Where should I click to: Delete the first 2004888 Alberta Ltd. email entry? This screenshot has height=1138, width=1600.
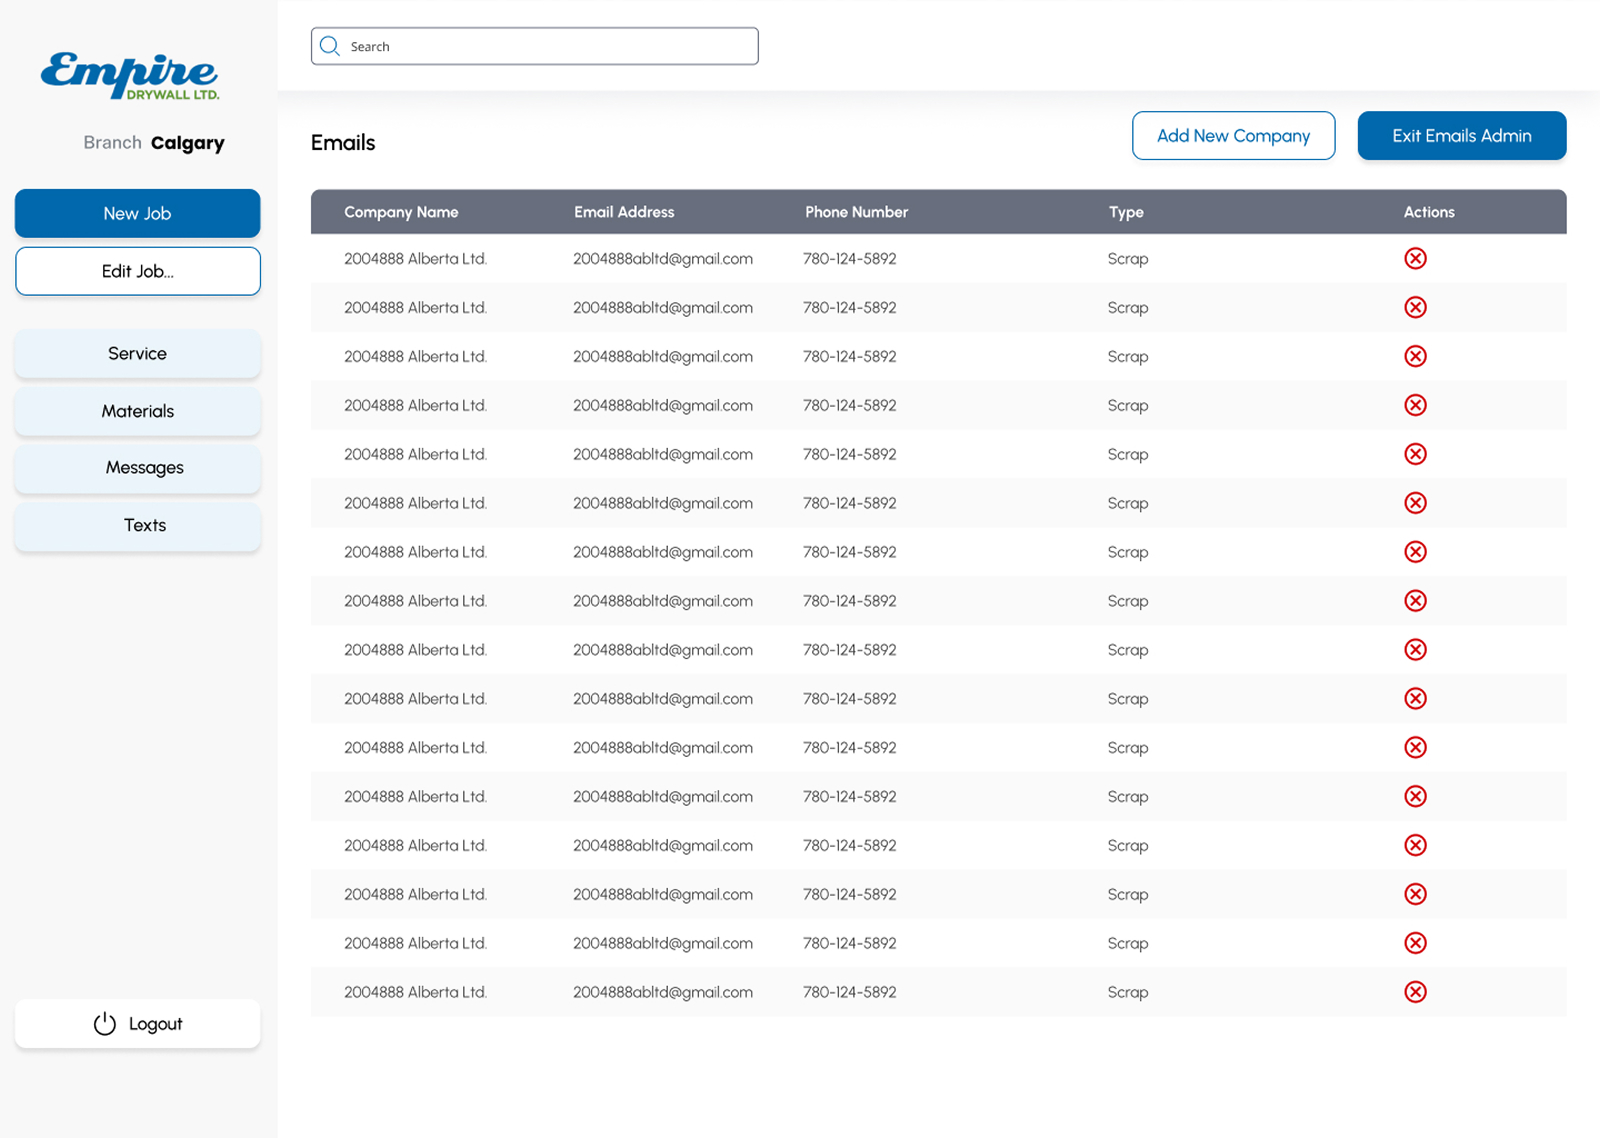point(1415,258)
